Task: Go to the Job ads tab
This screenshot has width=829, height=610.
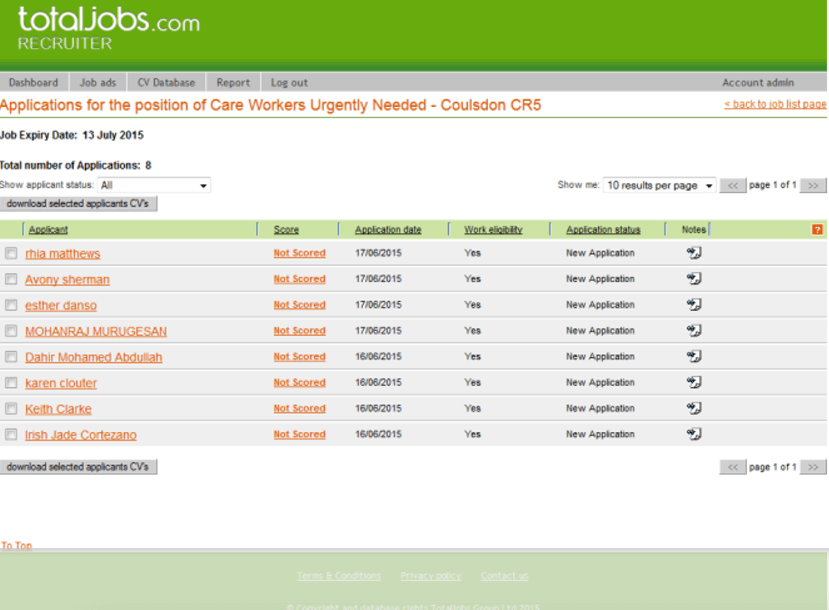Action: pyautogui.click(x=97, y=83)
